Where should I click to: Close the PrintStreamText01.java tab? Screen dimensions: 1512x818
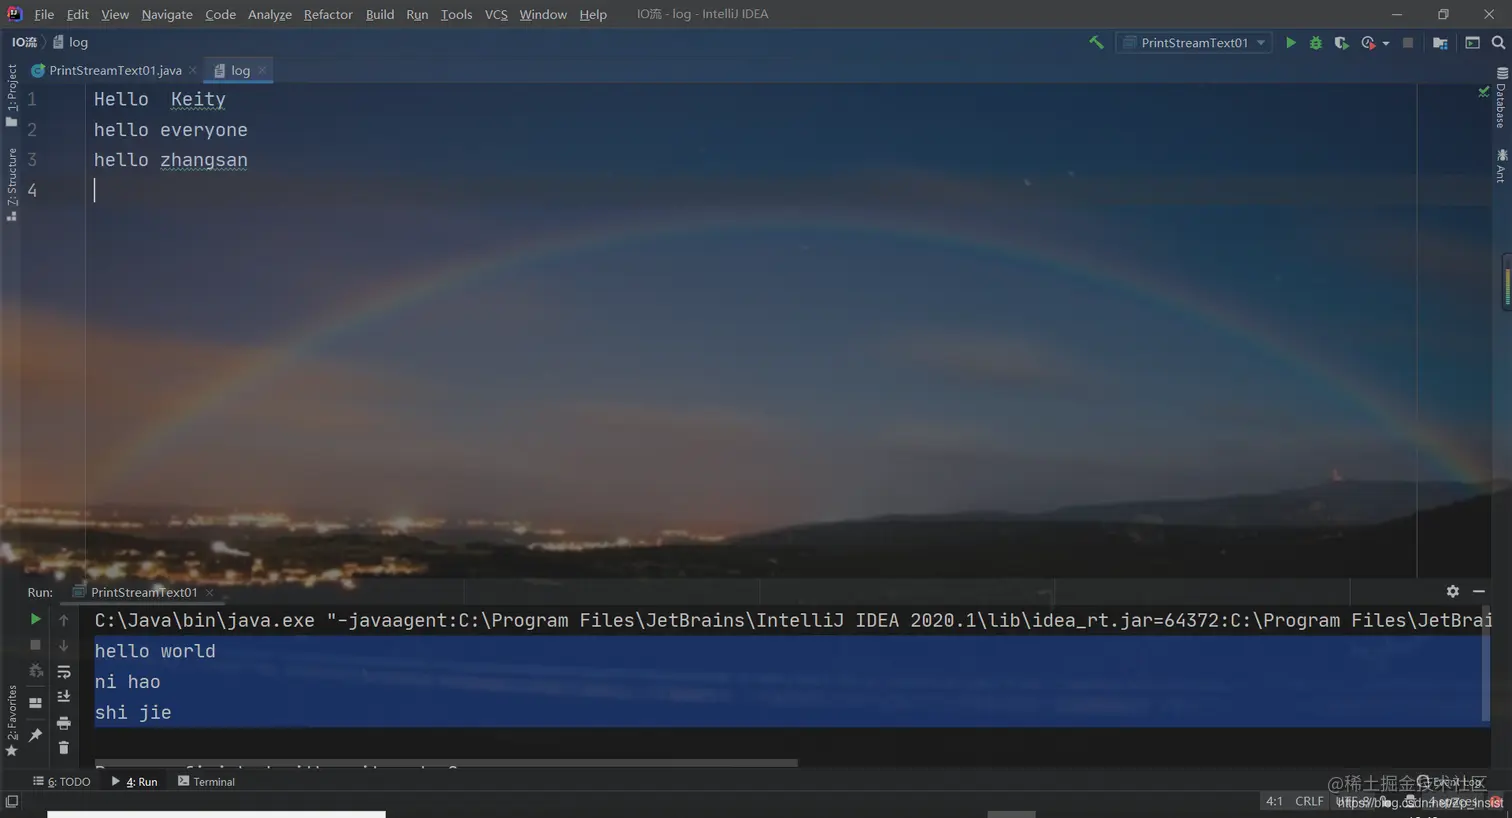click(193, 70)
